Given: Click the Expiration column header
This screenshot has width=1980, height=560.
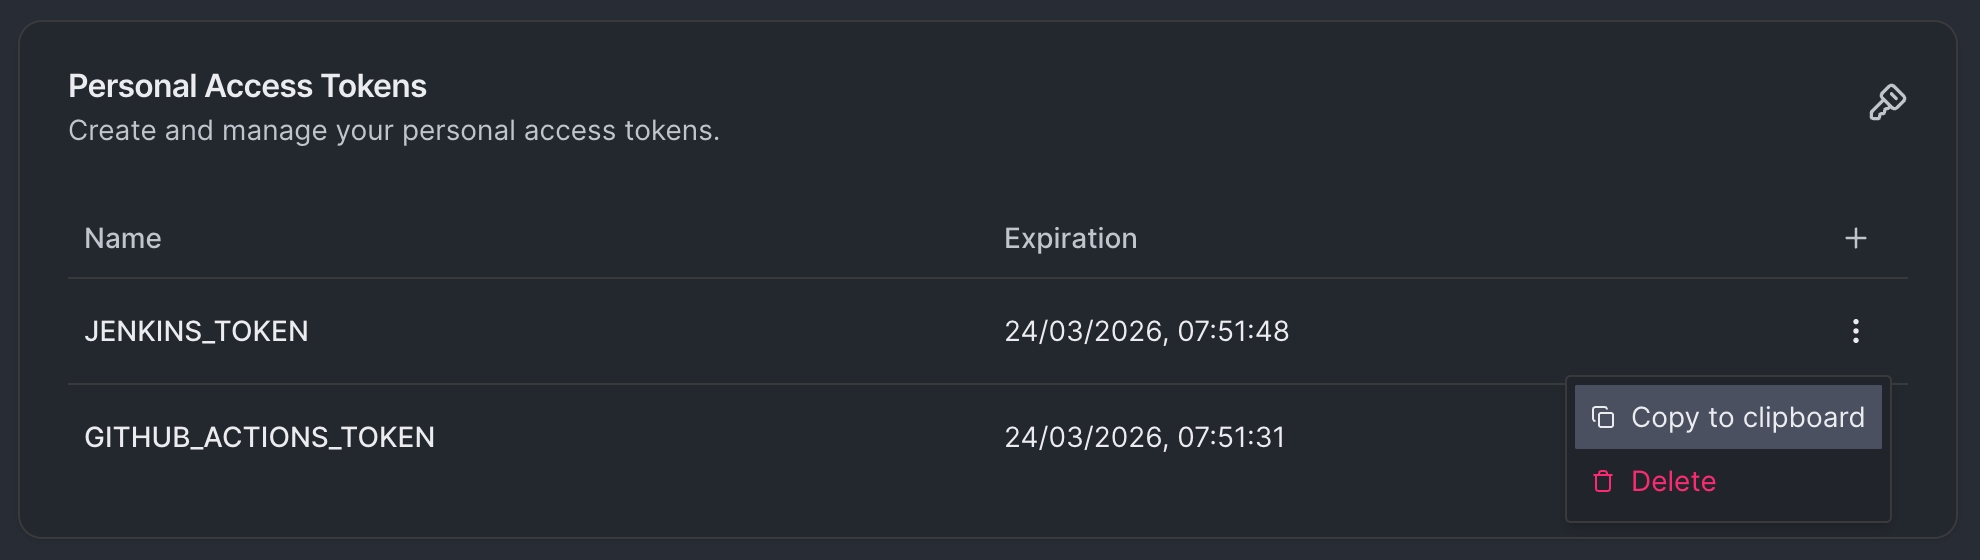Looking at the screenshot, I should tap(1070, 238).
